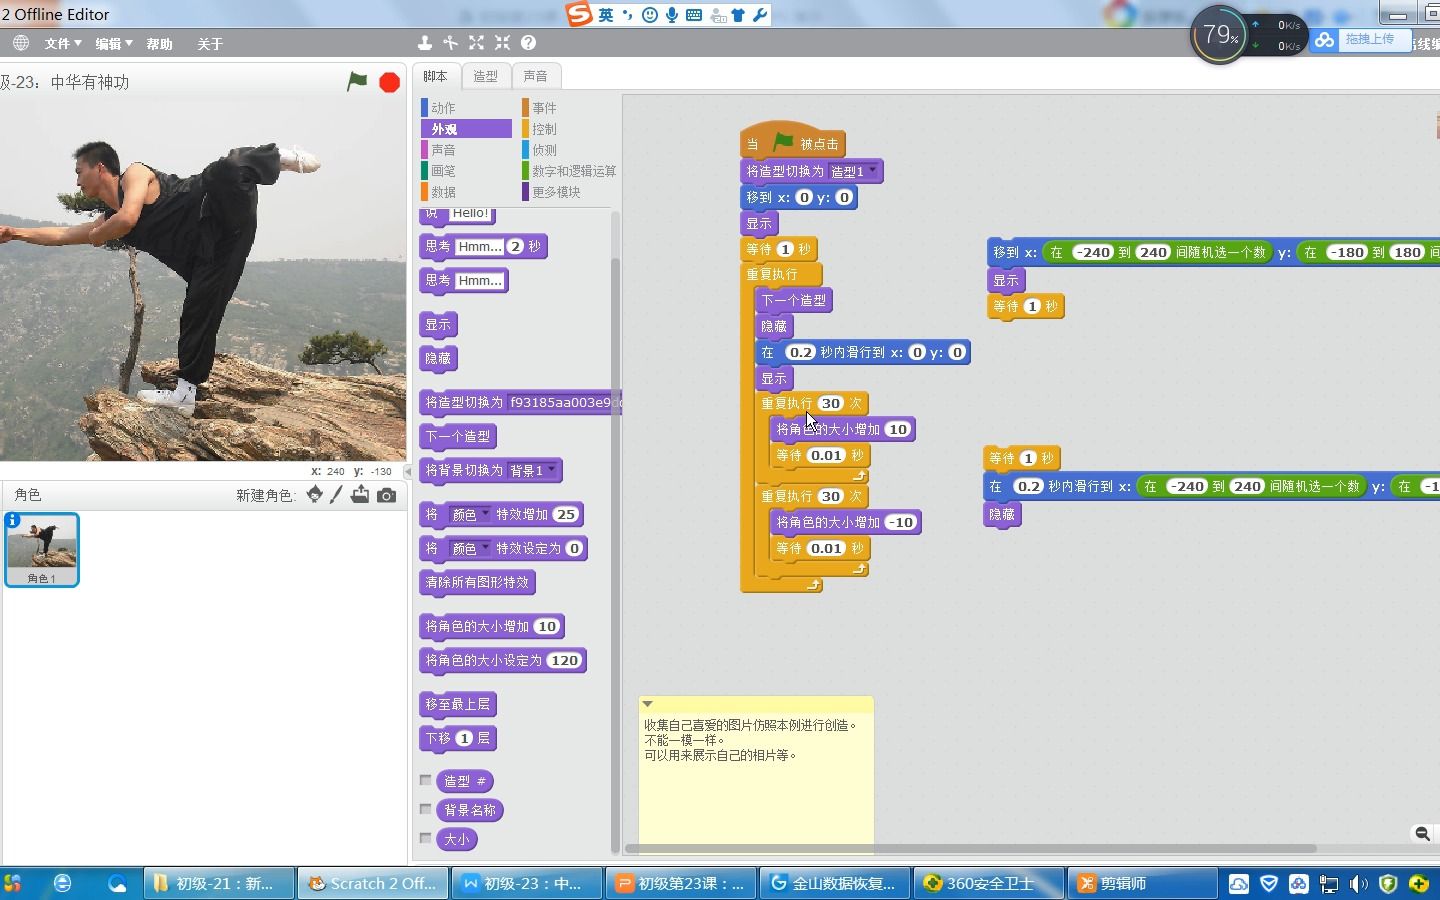Open the block help question mark tool

pos(528,43)
